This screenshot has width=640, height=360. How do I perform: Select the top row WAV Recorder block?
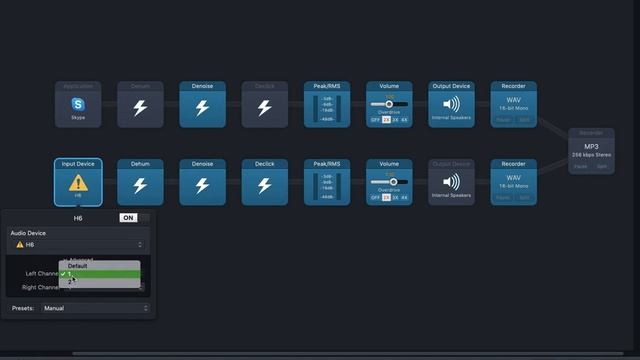pyautogui.click(x=513, y=104)
